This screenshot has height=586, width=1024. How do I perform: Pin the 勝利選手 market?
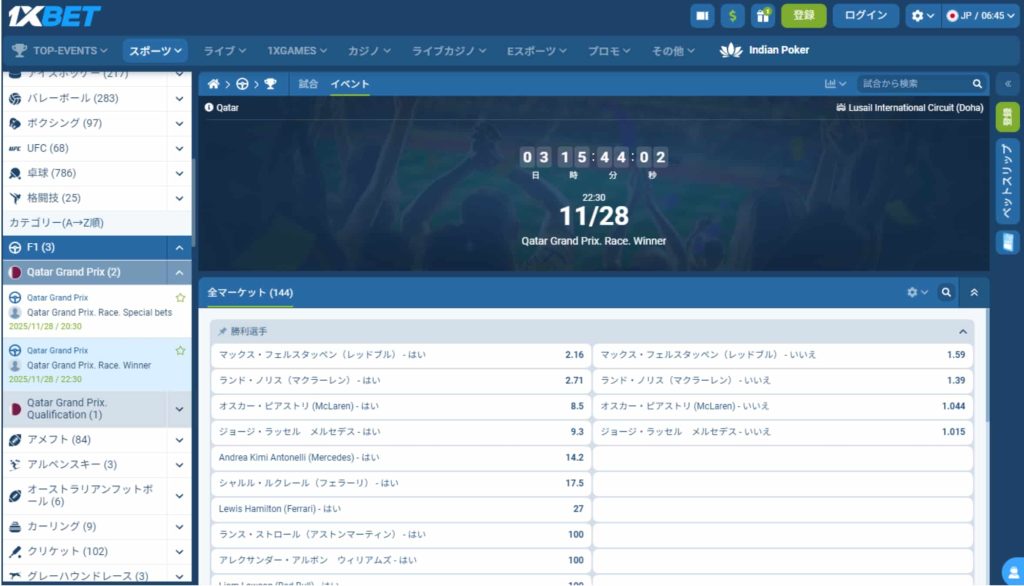click(222, 331)
